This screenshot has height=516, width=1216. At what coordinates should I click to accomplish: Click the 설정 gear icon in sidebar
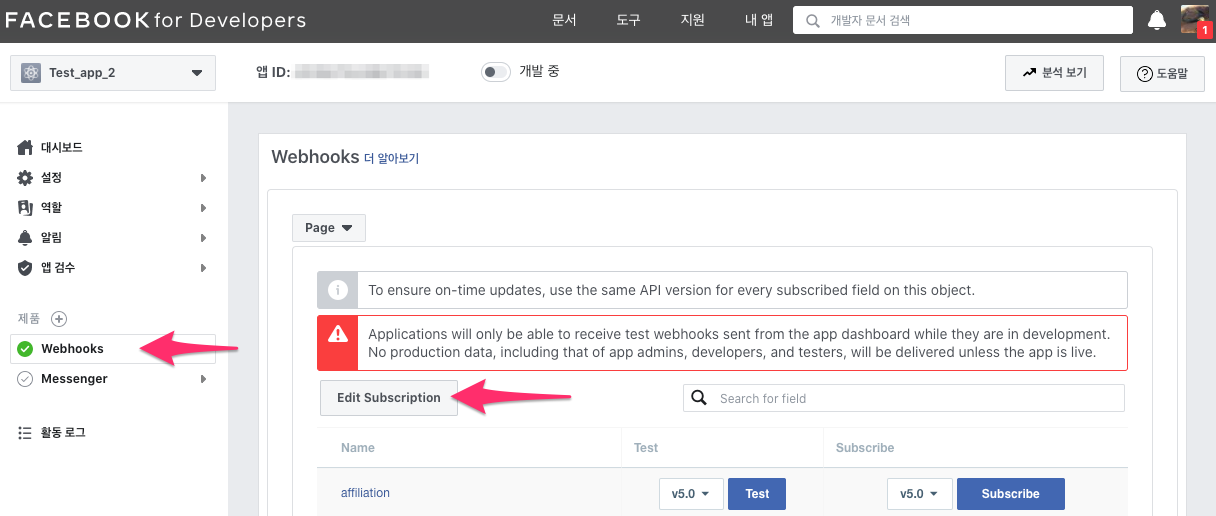26,178
